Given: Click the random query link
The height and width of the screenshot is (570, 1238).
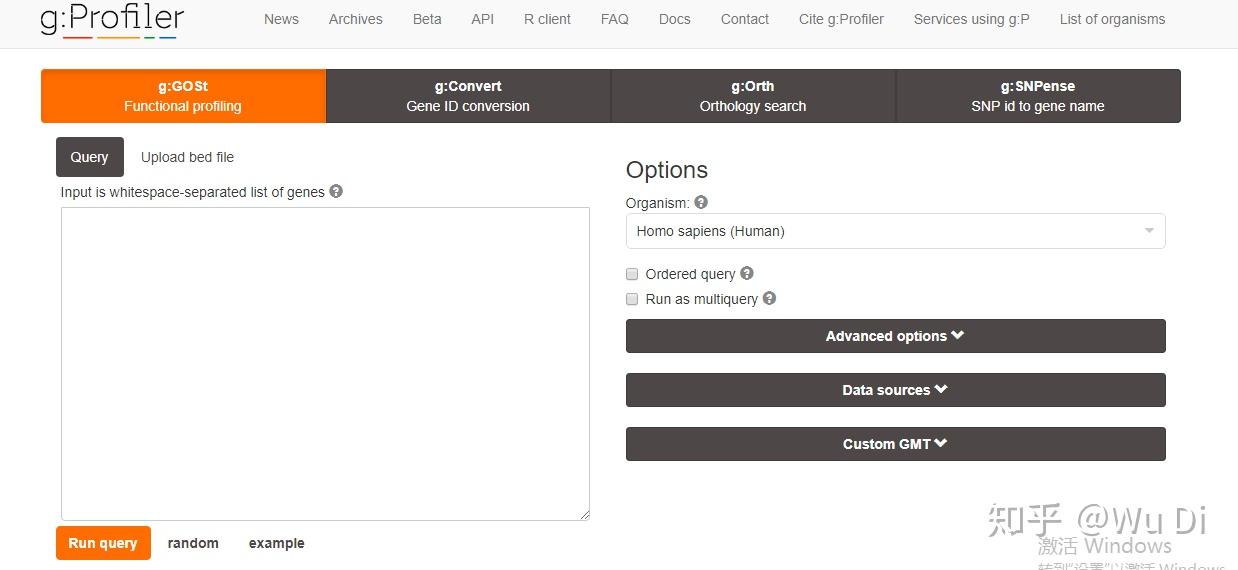Looking at the screenshot, I should tap(193, 543).
